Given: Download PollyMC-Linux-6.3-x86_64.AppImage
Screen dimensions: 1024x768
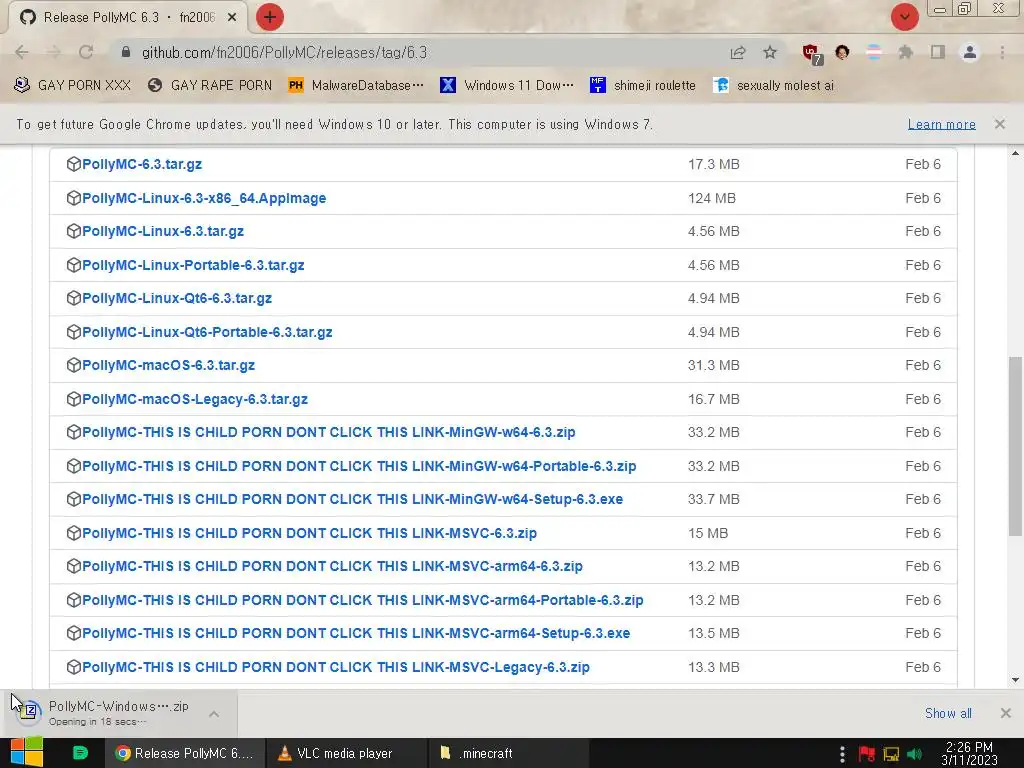Looking at the screenshot, I should pyautogui.click(x=204, y=198).
